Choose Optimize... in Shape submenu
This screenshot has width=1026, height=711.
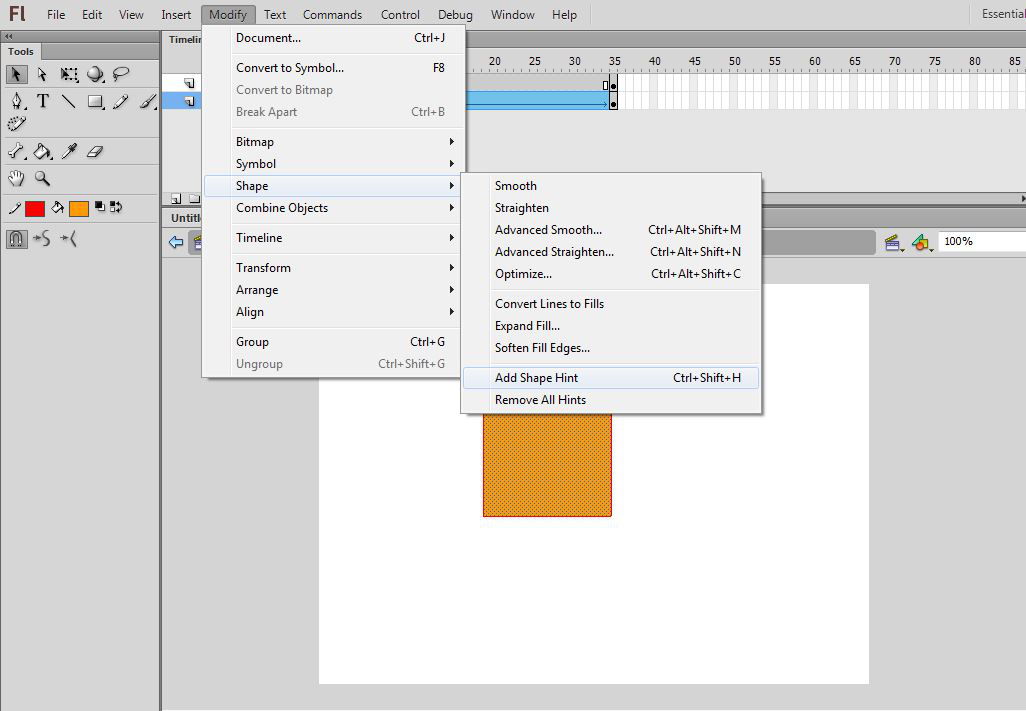pos(611,274)
